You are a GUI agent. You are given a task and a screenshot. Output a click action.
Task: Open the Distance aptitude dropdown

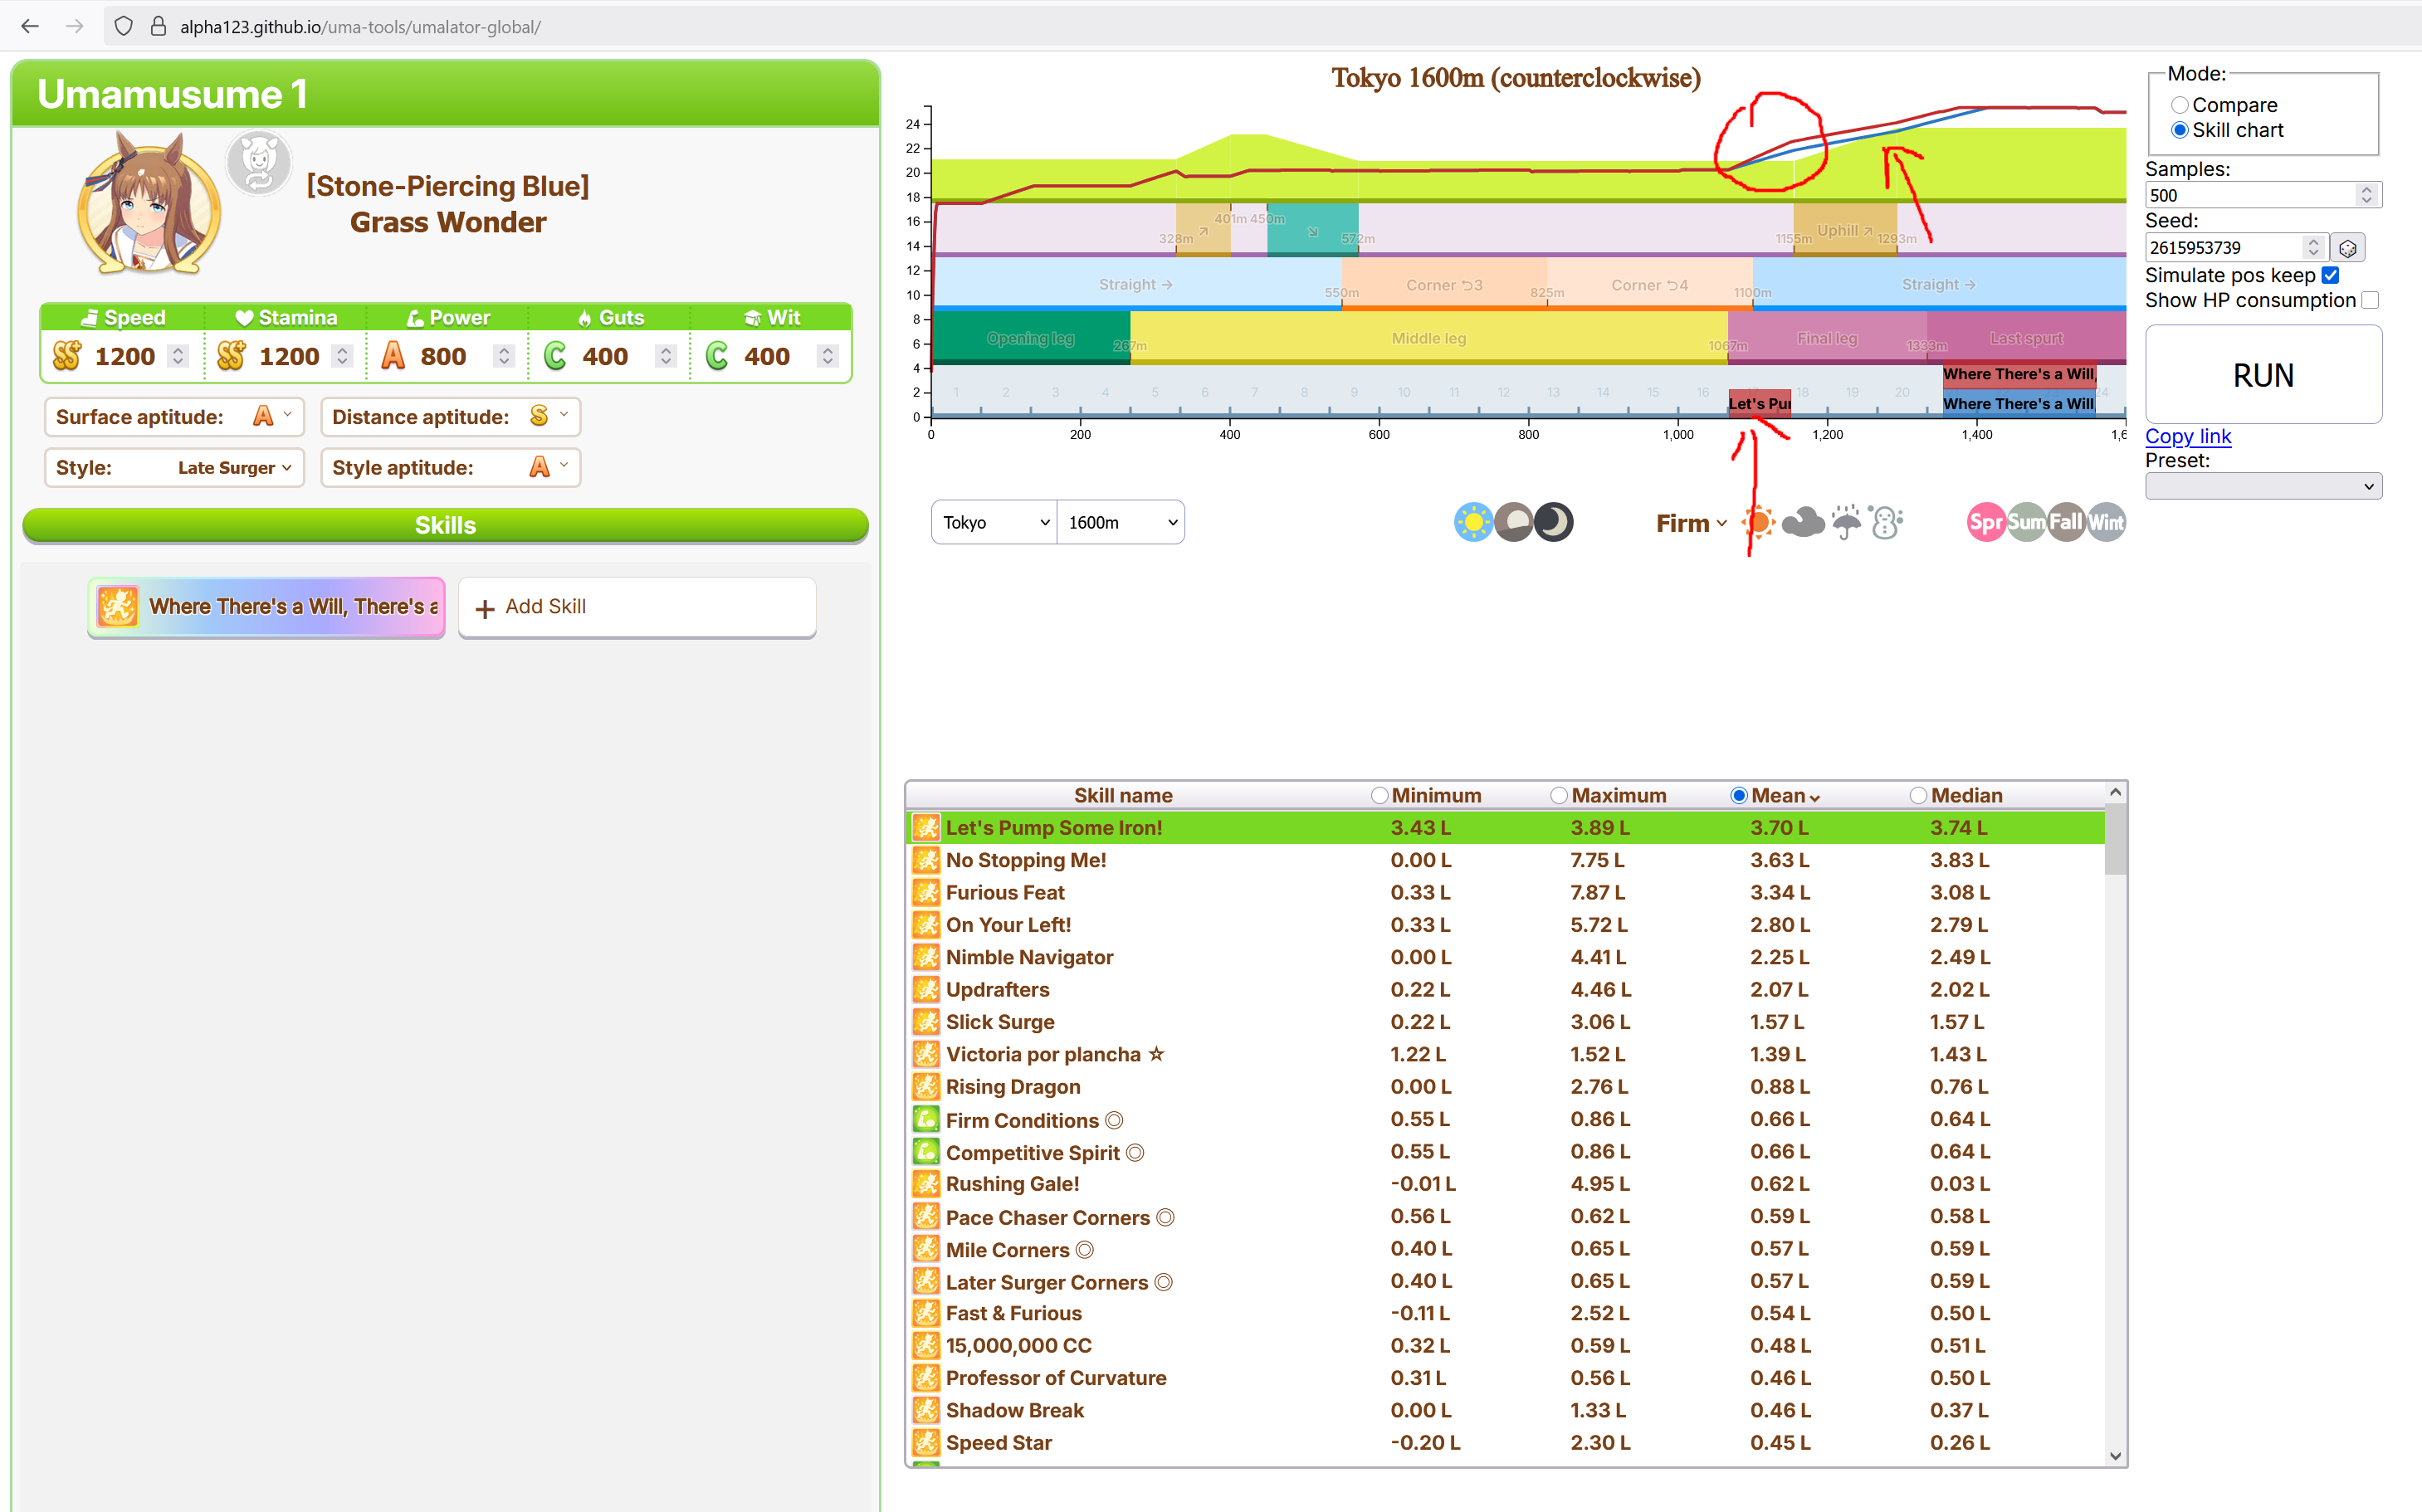click(x=450, y=417)
